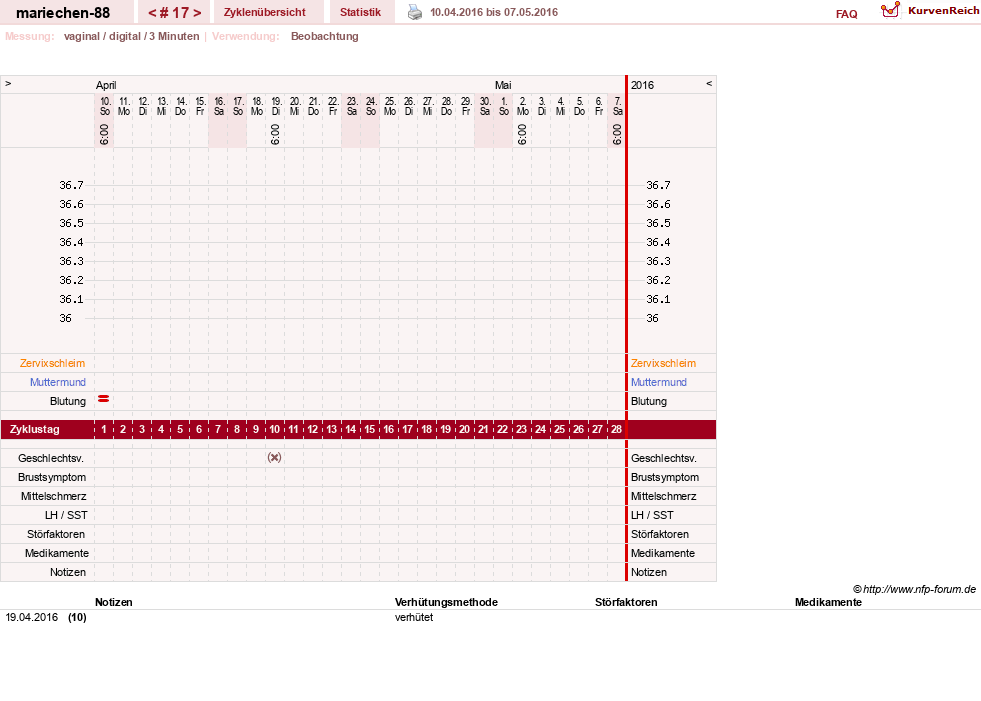The width and height of the screenshot is (981, 701).
Task: Select the bottom Medikamente column header
Action: pyautogui.click(x=828, y=602)
